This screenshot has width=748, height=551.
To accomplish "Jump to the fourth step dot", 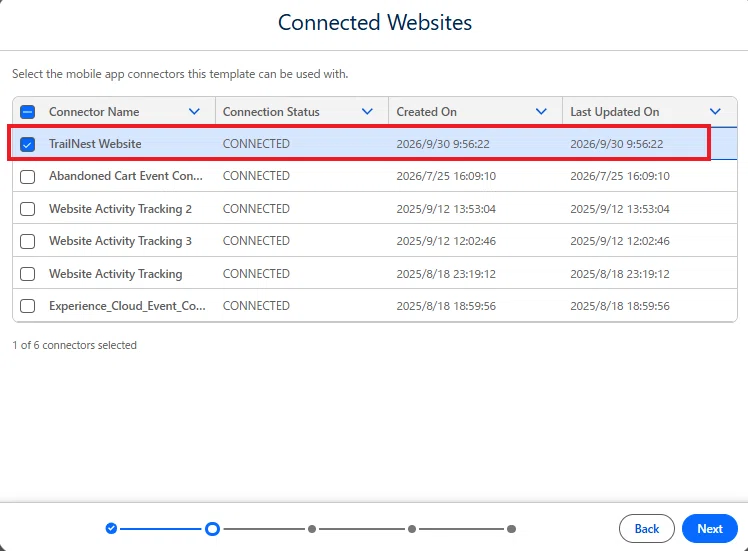I will 412,529.
